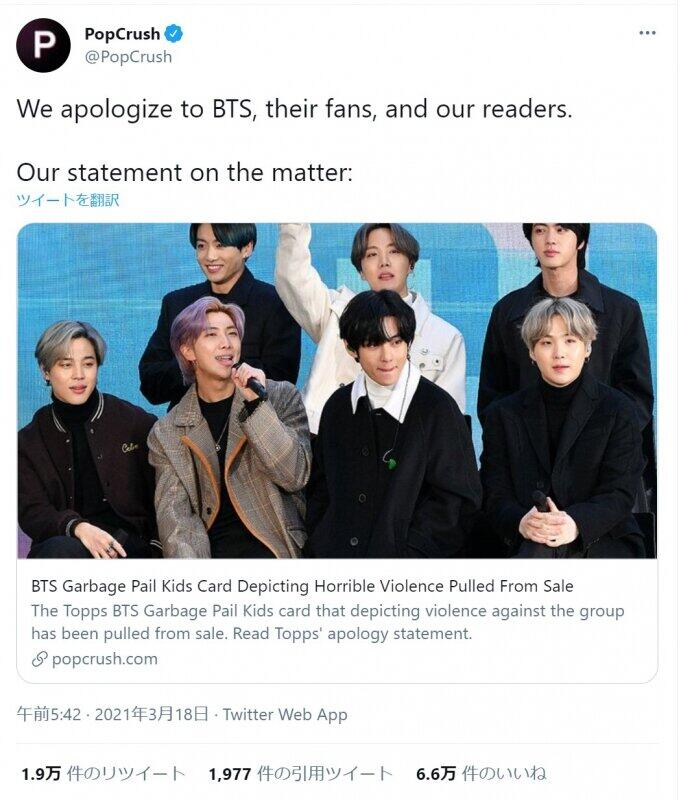681x800 pixels.
Task: Click the PopCrush profile avatar
Action: point(43,45)
